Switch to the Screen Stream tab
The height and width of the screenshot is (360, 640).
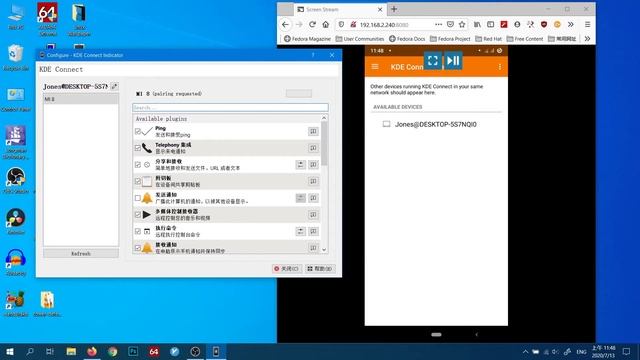(340, 9)
